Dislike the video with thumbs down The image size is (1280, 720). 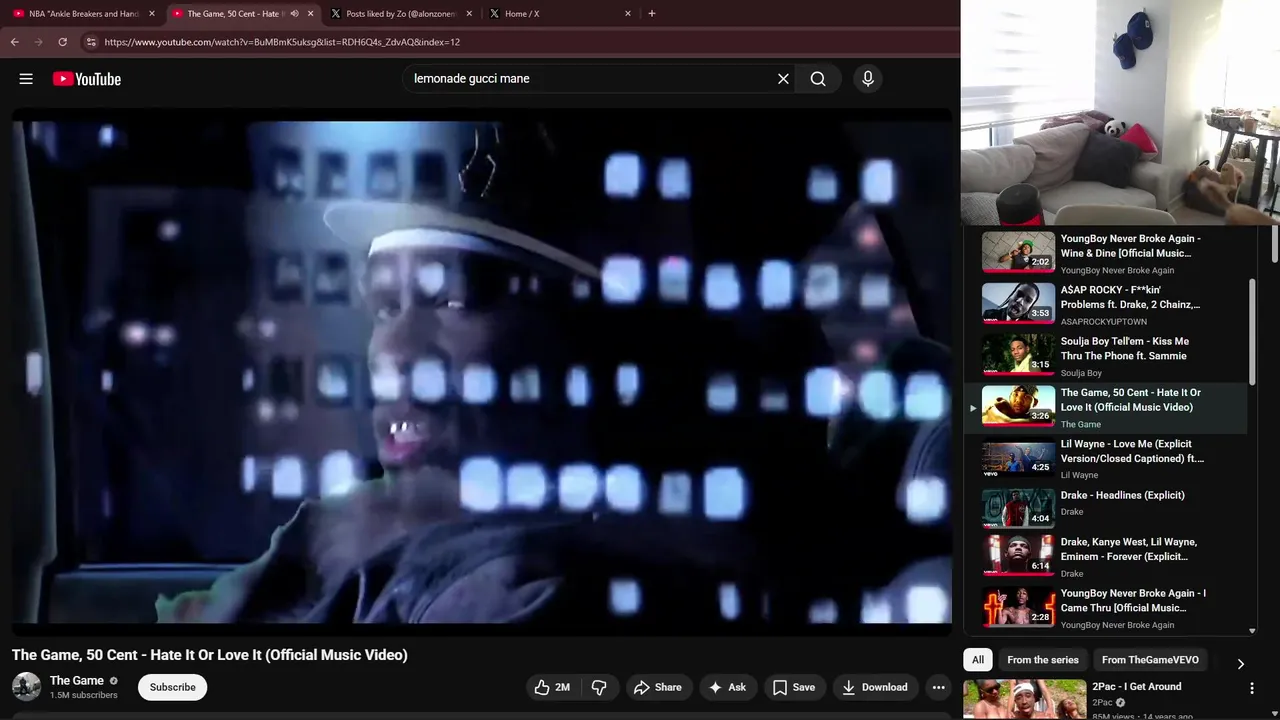(x=599, y=687)
